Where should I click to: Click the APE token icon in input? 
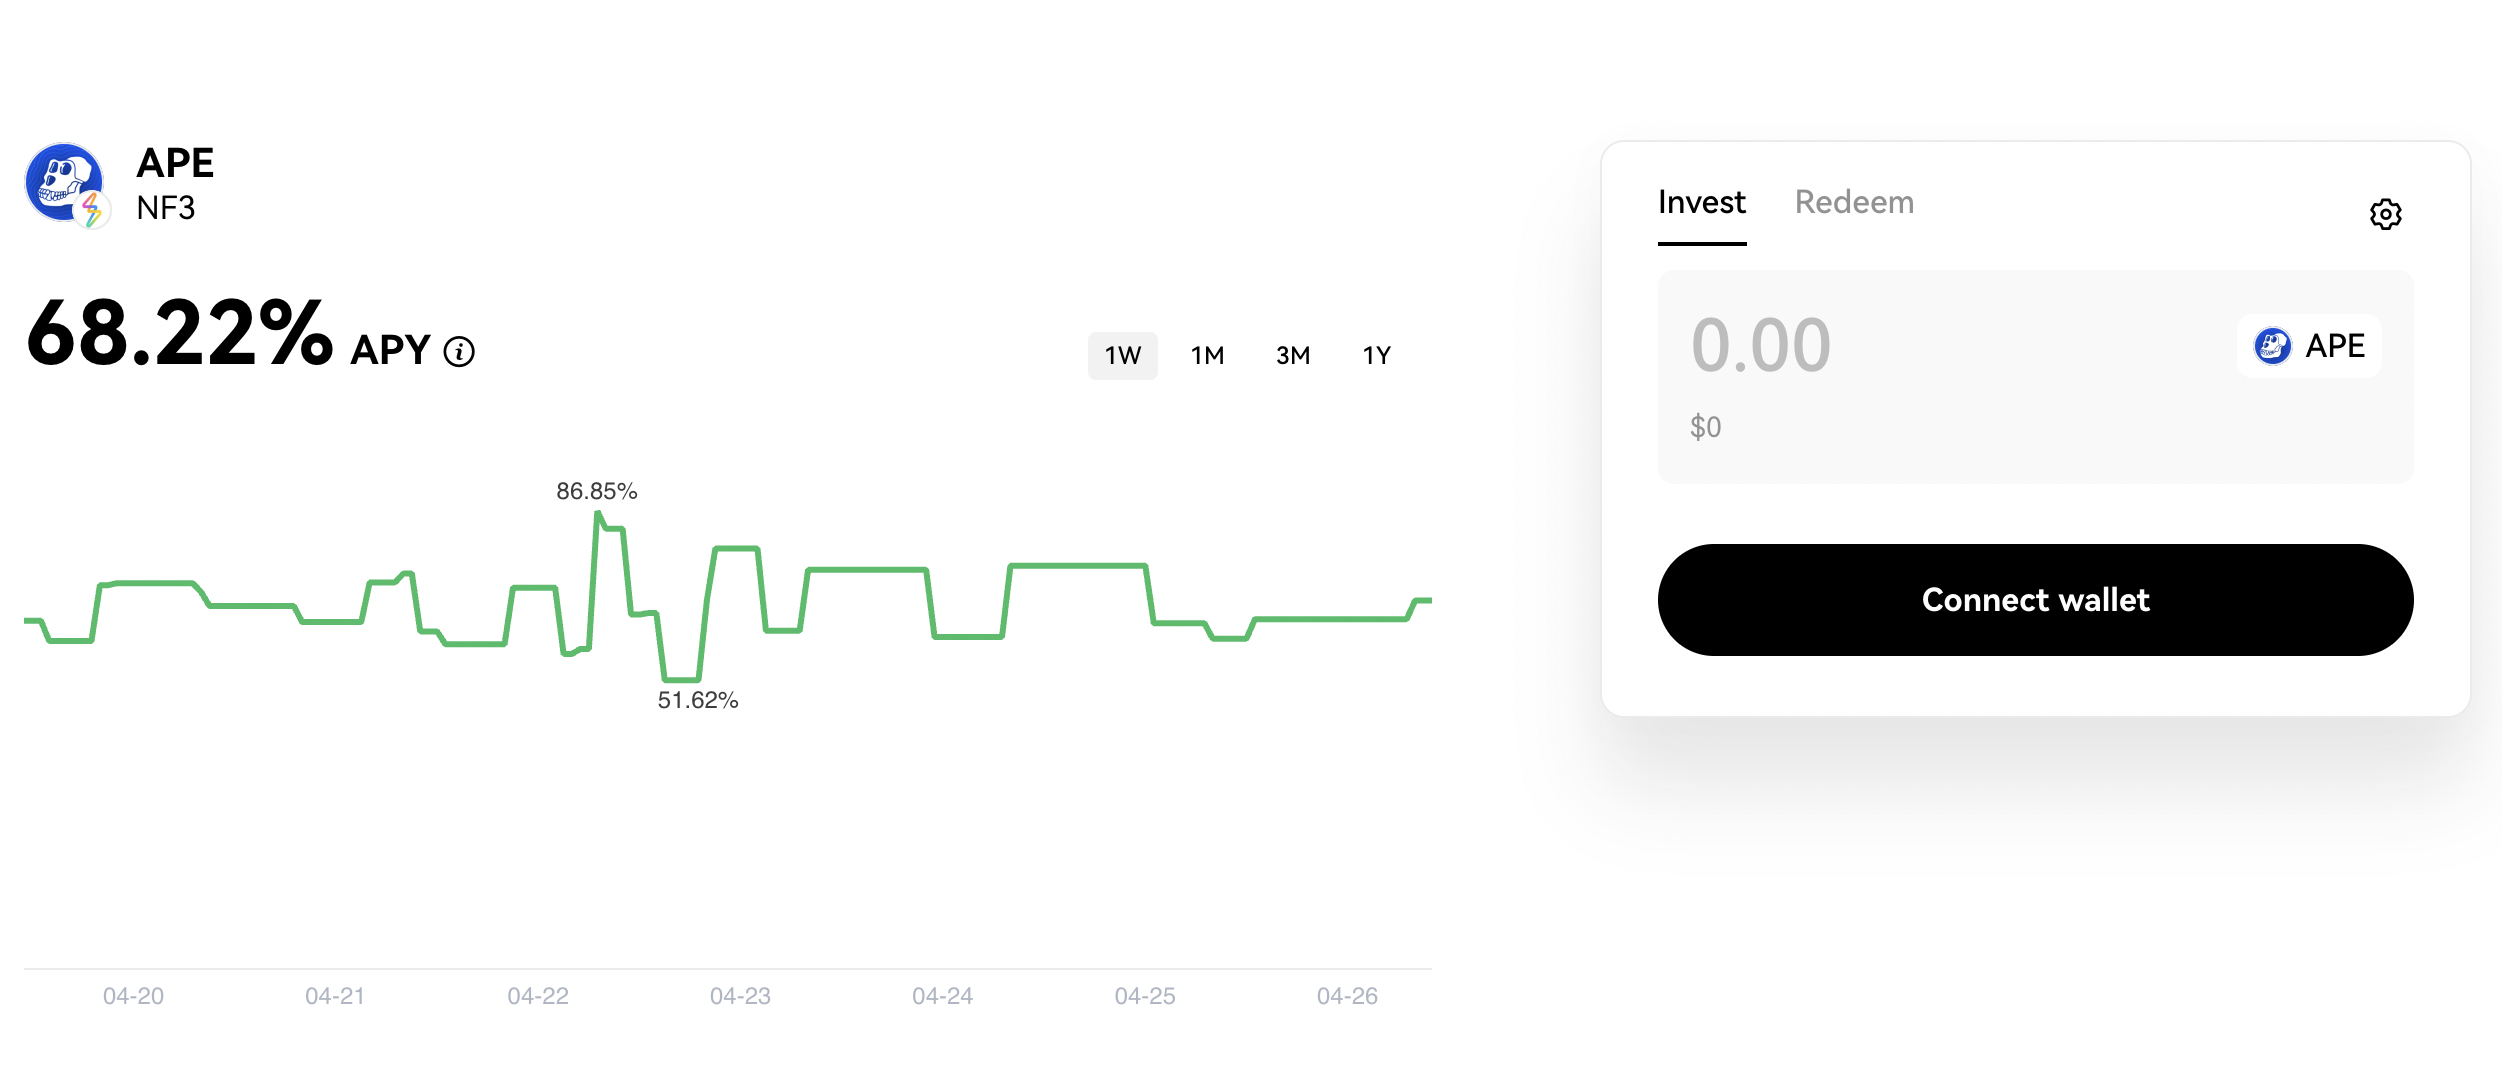pos(2272,346)
